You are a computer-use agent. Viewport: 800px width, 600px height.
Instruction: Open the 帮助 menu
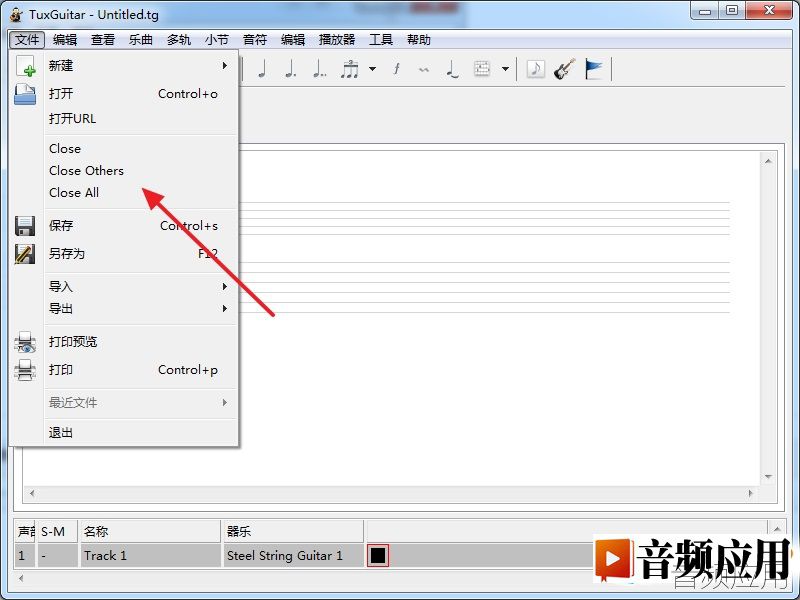419,40
